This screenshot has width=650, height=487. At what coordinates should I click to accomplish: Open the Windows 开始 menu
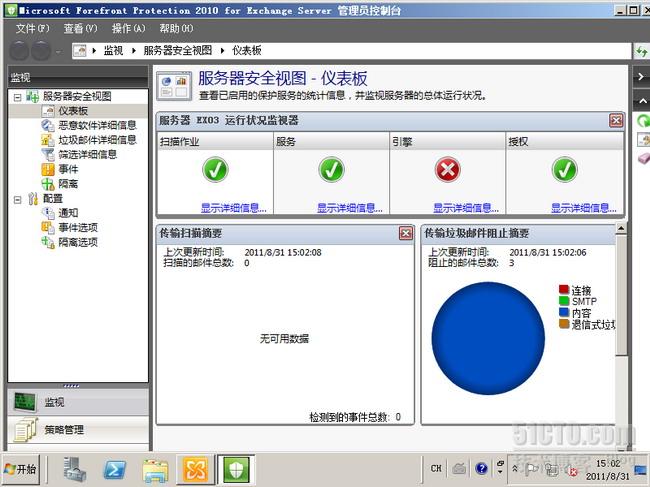pyautogui.click(x=21, y=469)
